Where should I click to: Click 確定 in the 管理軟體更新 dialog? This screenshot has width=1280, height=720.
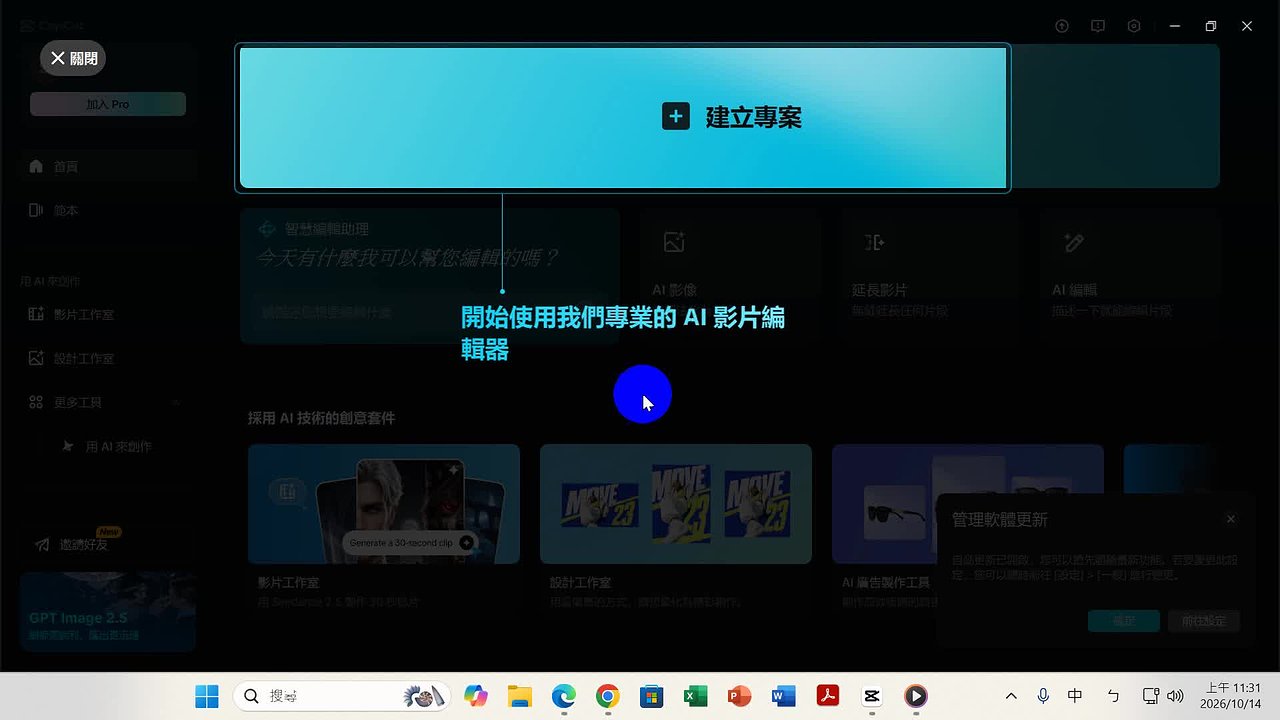pos(1124,621)
